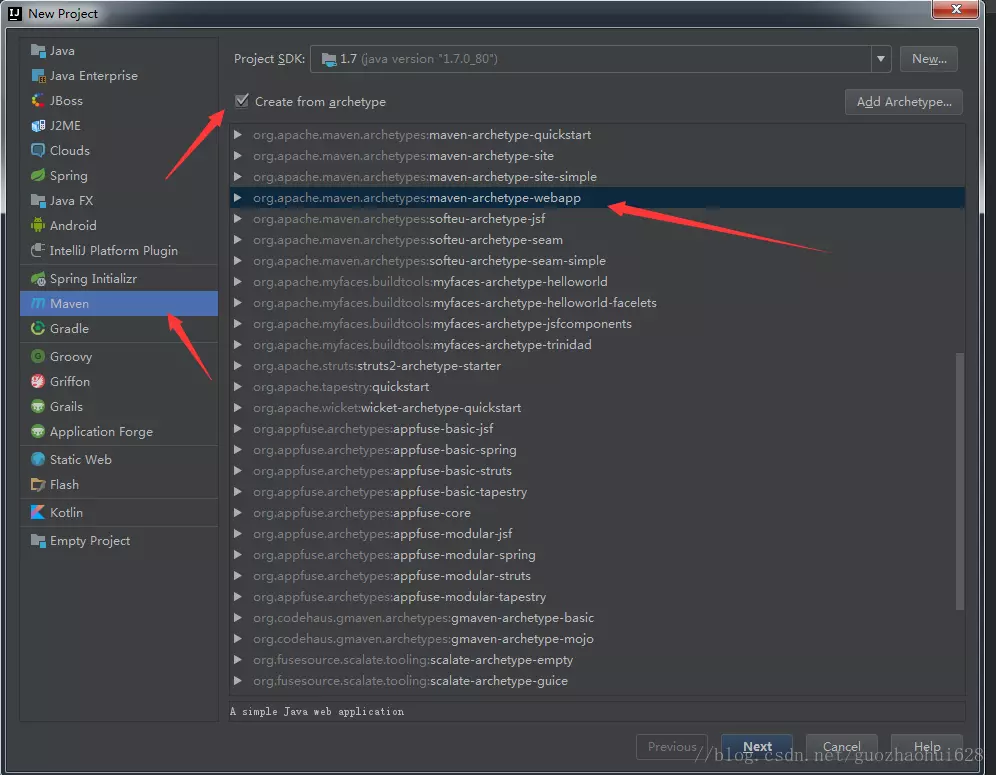Click the Next button
This screenshot has width=996, height=775.
[x=757, y=746]
